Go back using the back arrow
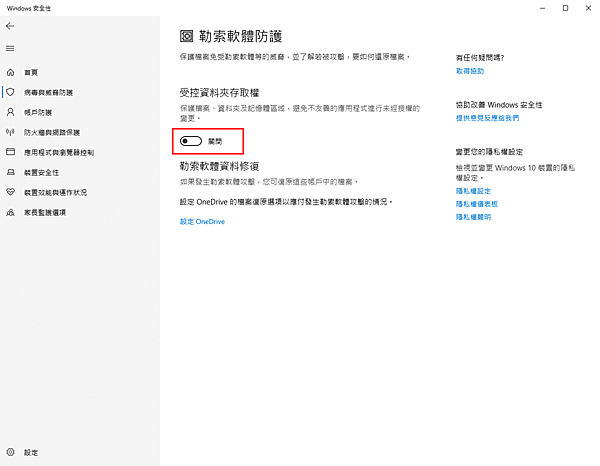600x466 pixels. [x=10, y=26]
